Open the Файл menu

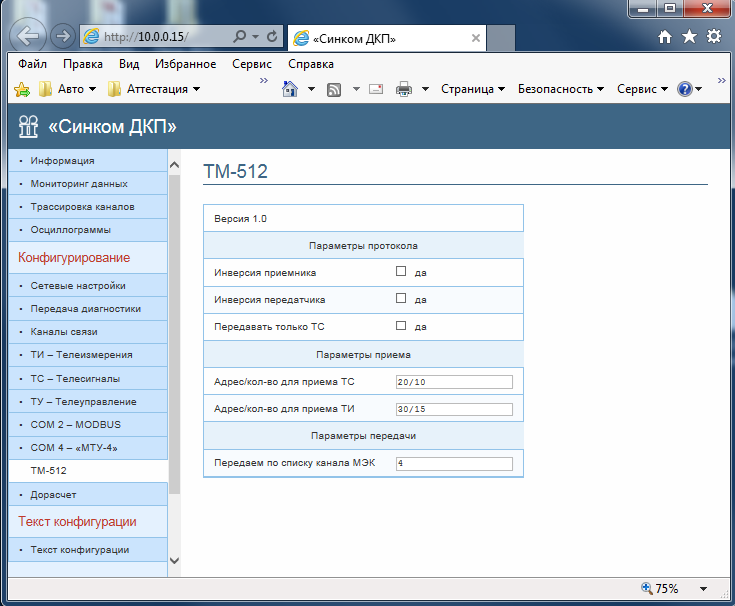(33, 64)
